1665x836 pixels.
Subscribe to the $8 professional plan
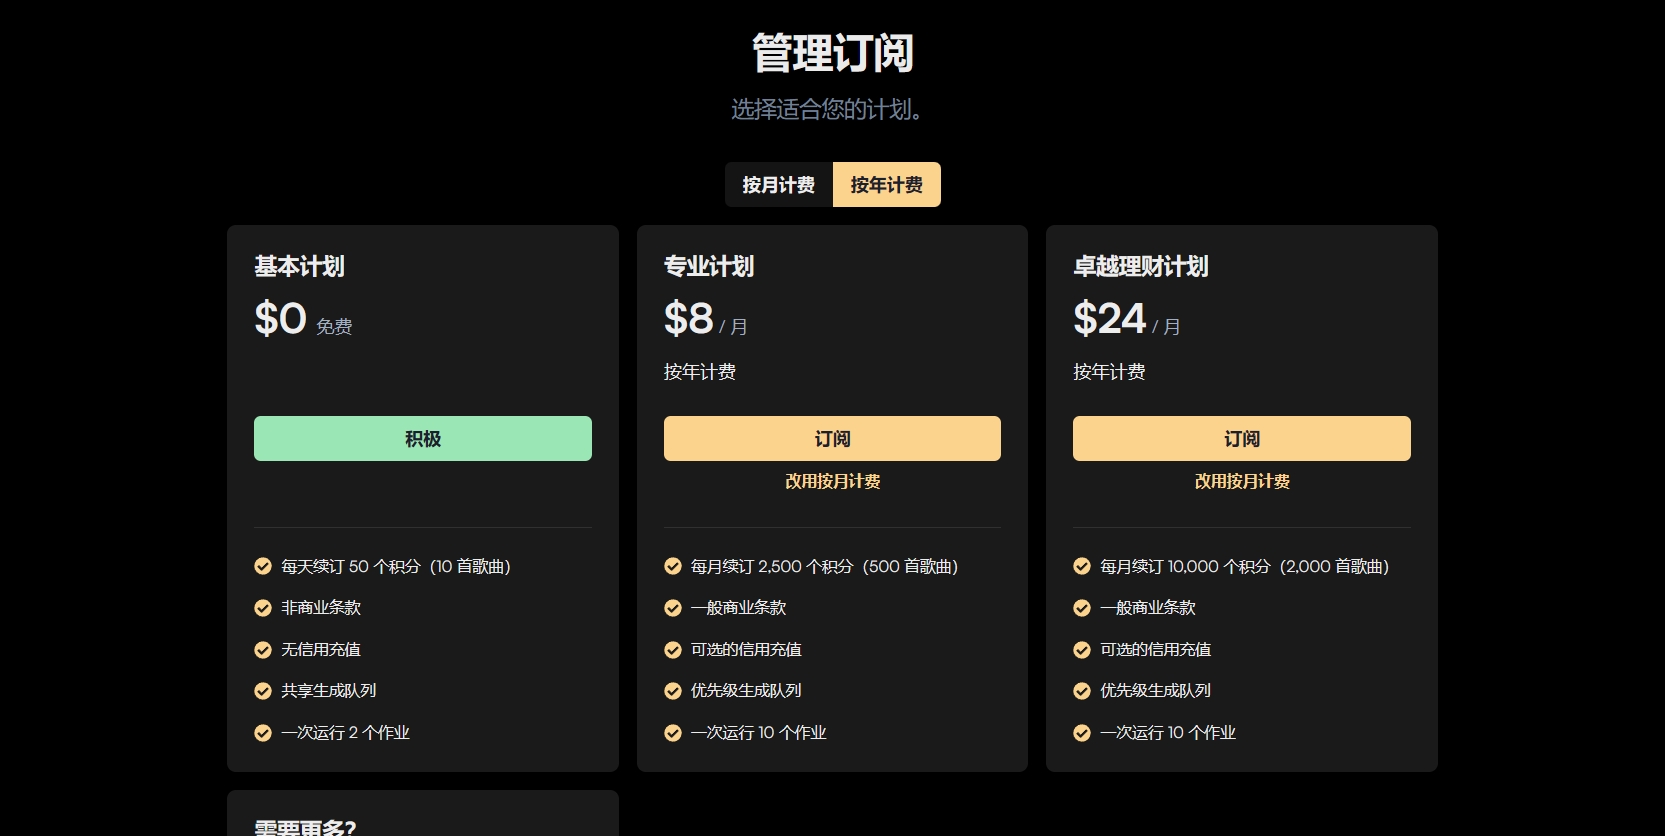[832, 439]
